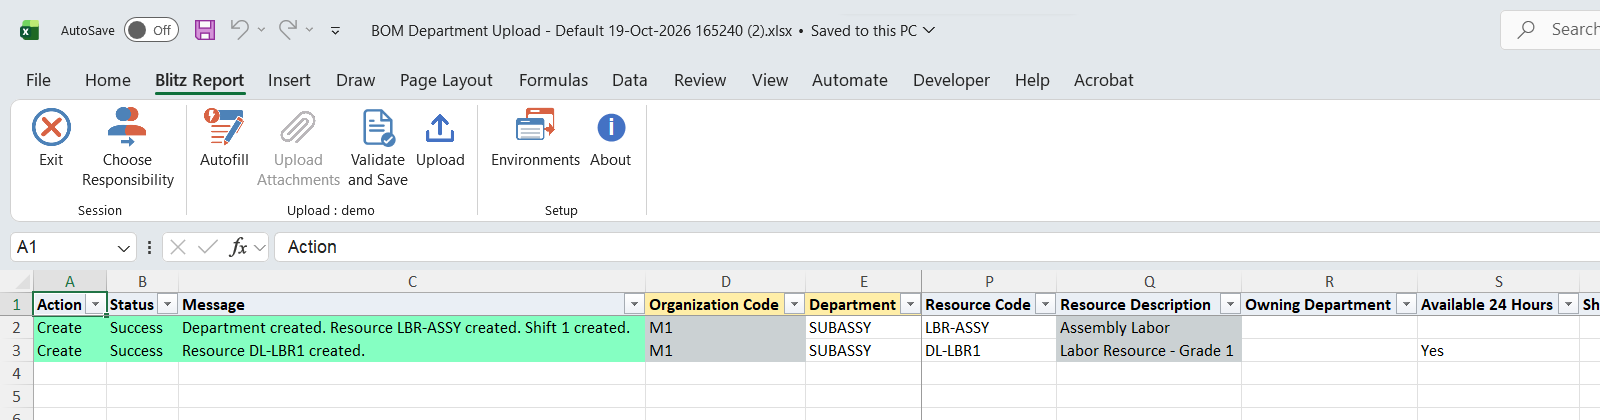Screen dimensions: 1600x420
Task: Click the Save floppy disk icon
Action: tap(205, 30)
